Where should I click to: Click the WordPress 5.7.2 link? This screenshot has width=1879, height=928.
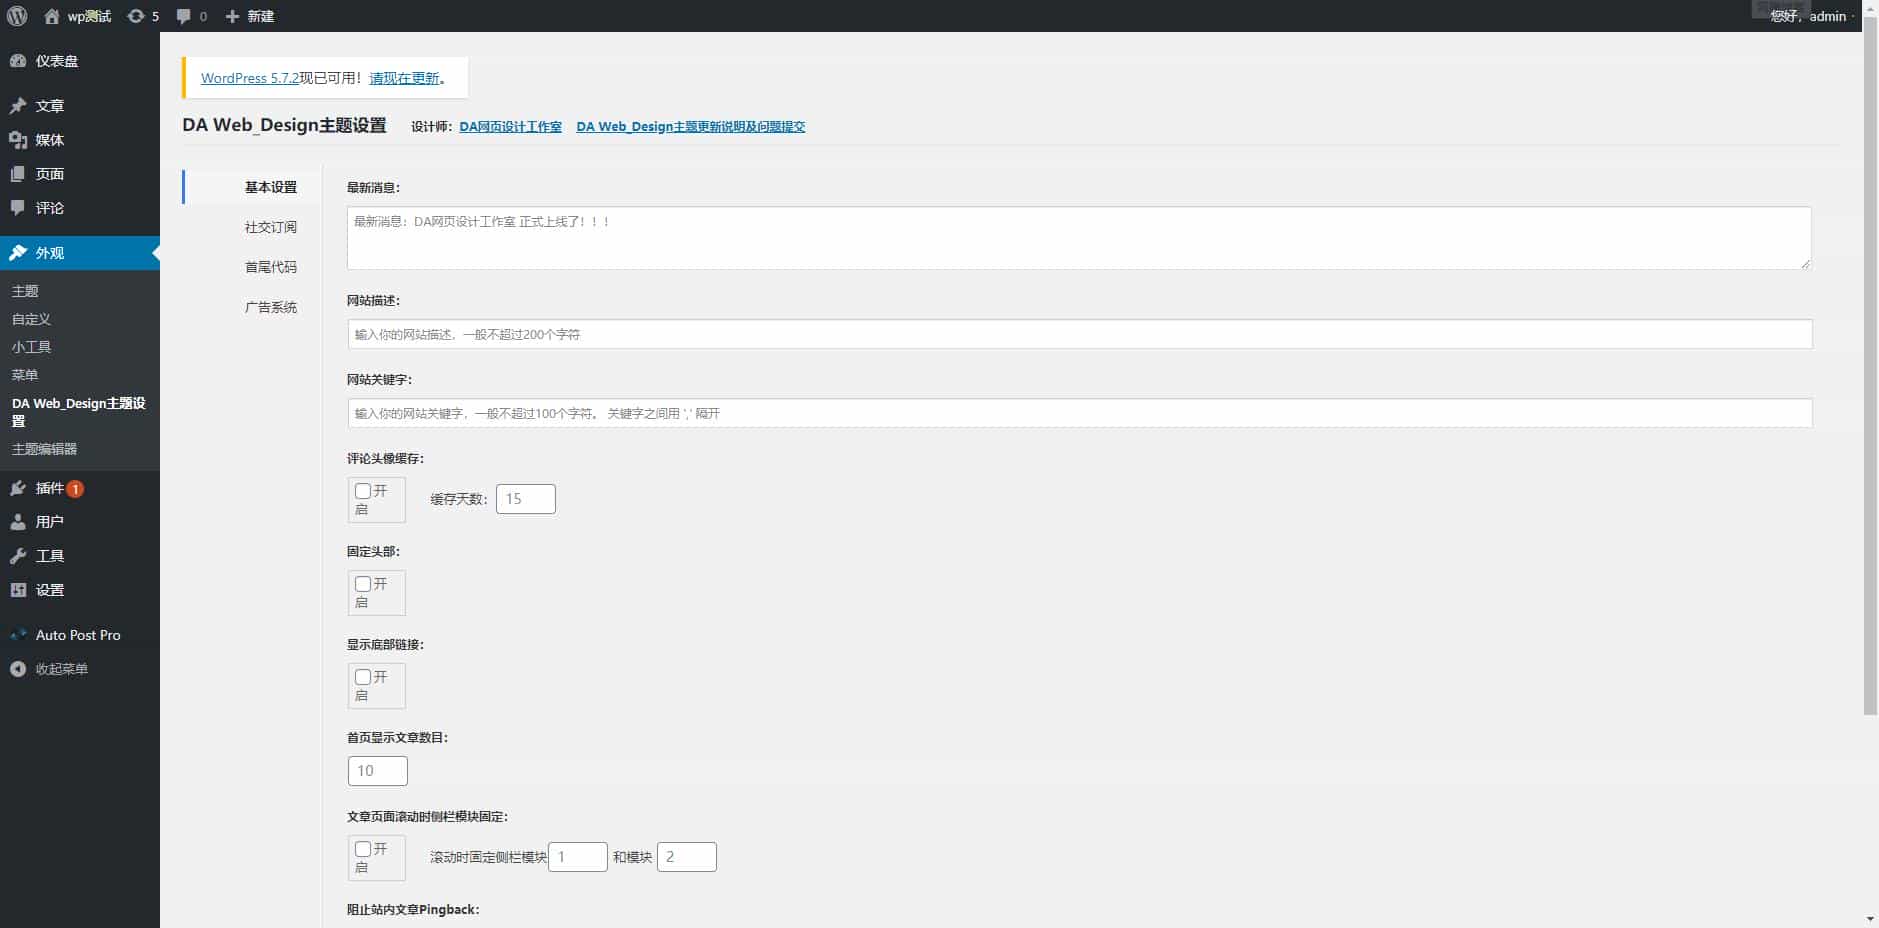[x=250, y=78]
